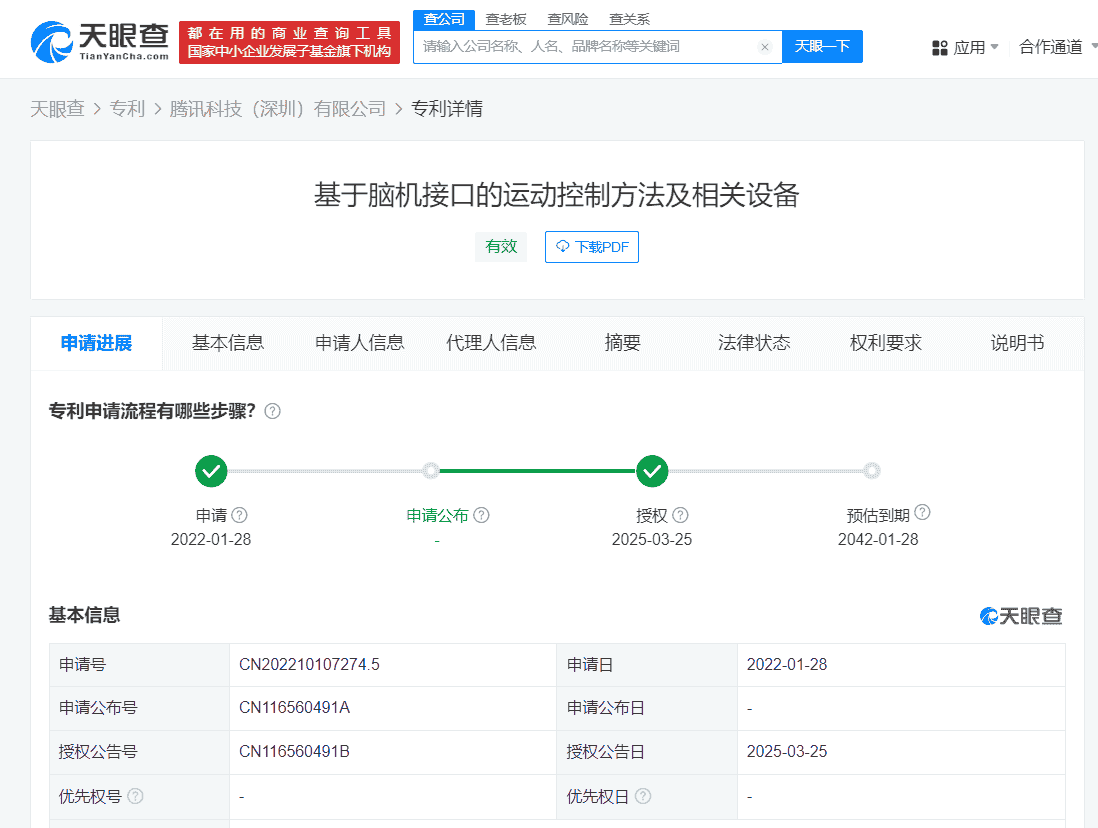The image size is (1098, 828).
Task: Click help icon beside 专利申请流程有哪些步骤
Action: coord(272,411)
